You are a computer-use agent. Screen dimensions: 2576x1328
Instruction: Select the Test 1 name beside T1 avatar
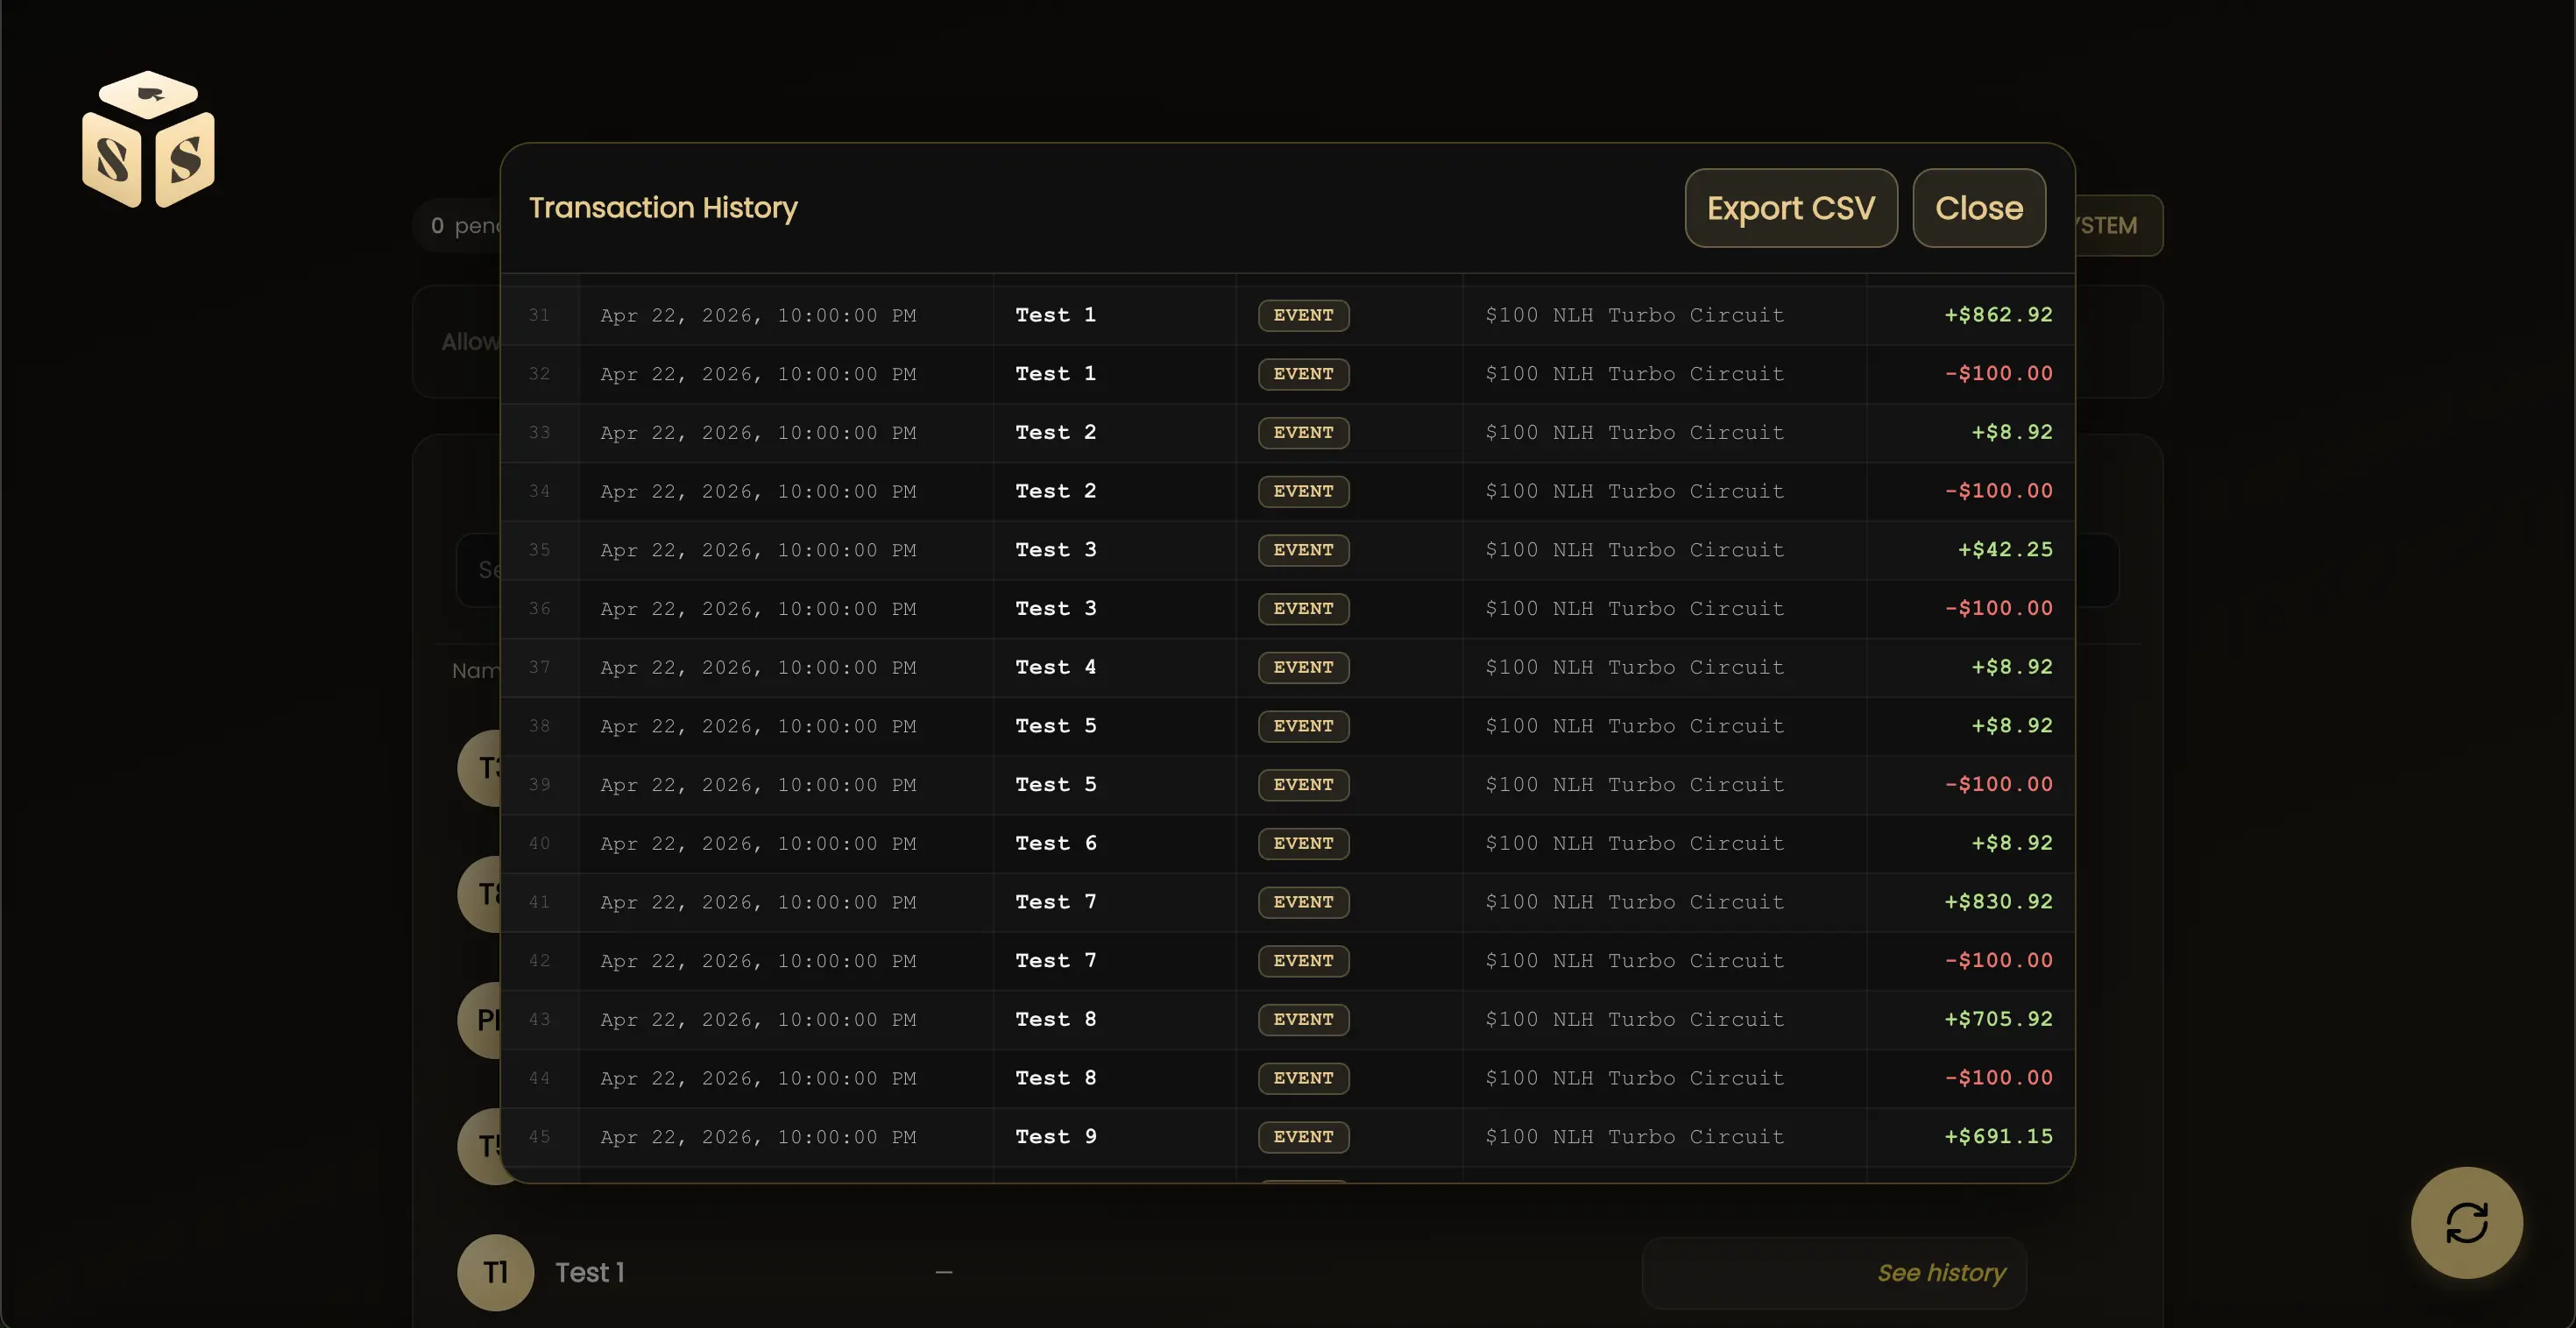[x=590, y=1272]
